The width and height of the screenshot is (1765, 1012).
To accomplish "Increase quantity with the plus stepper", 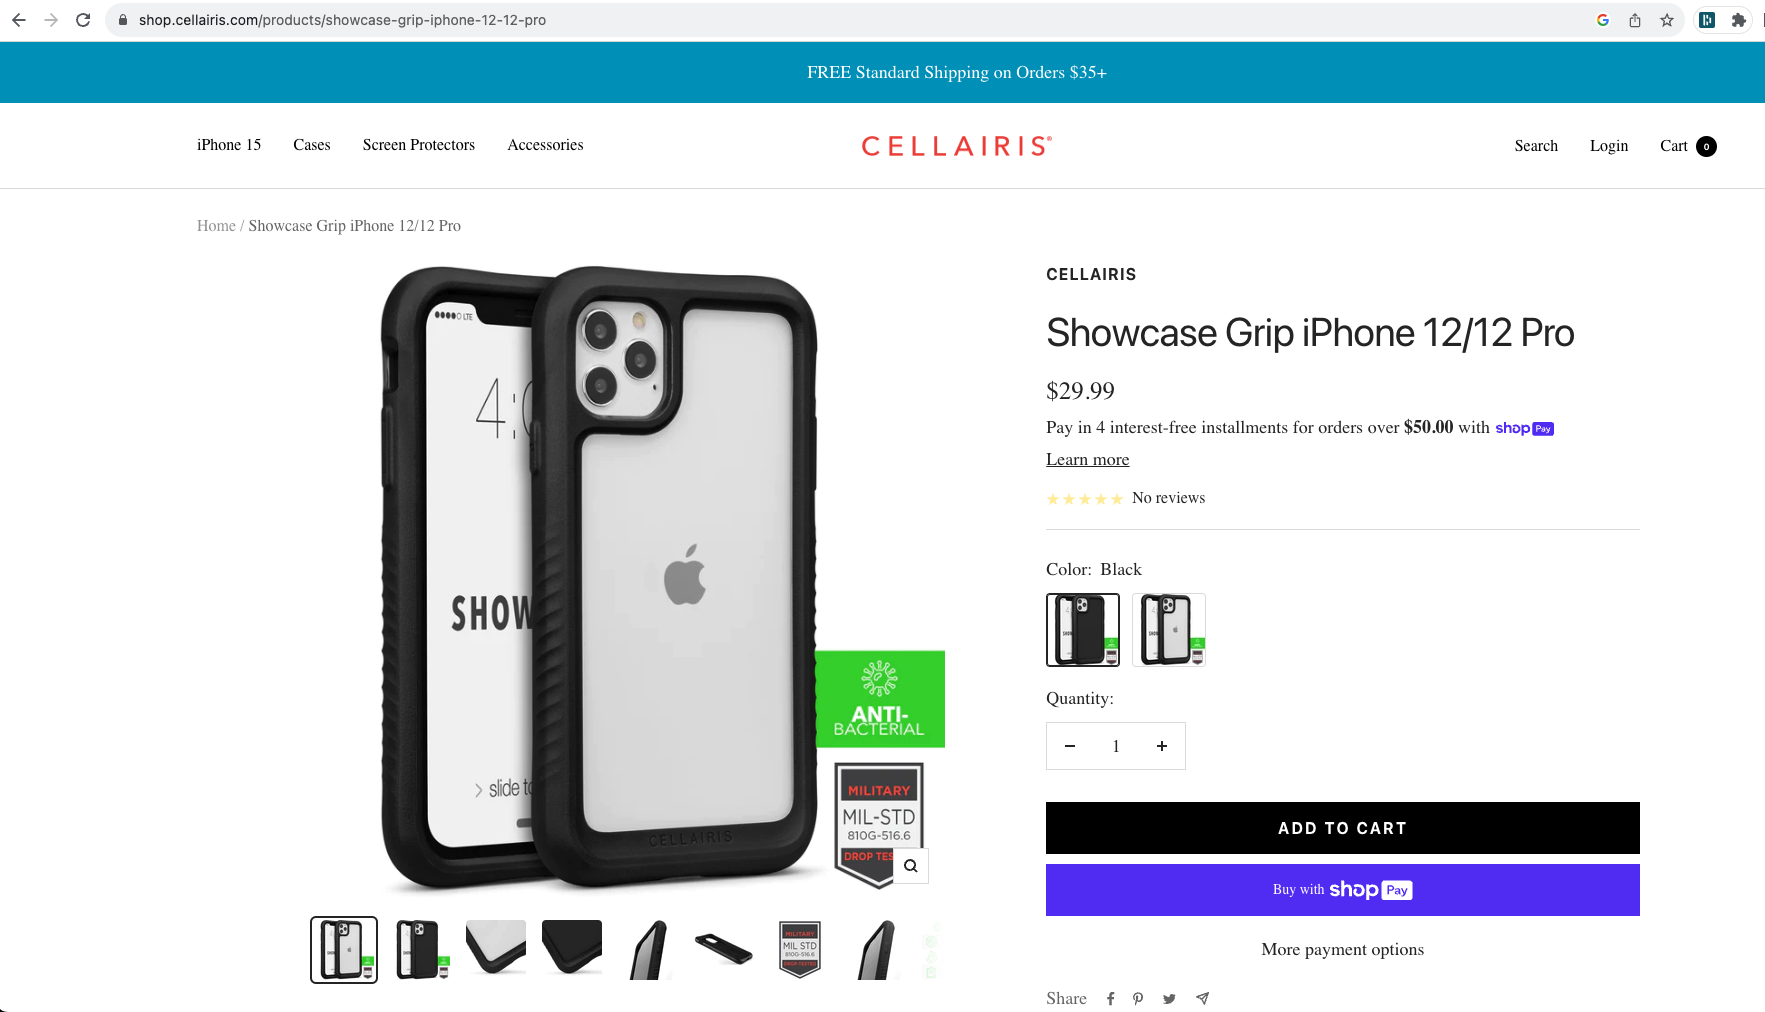I will click(1161, 746).
